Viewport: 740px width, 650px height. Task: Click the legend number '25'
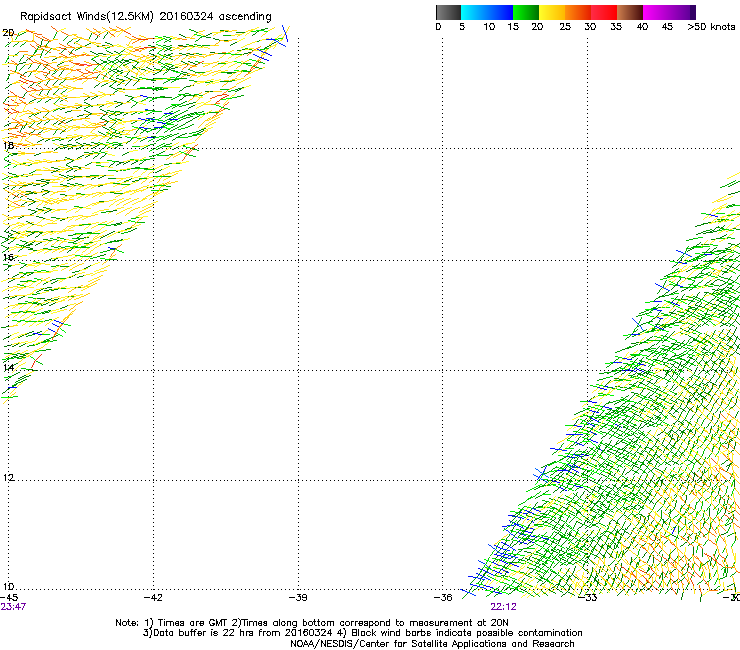tap(565, 27)
